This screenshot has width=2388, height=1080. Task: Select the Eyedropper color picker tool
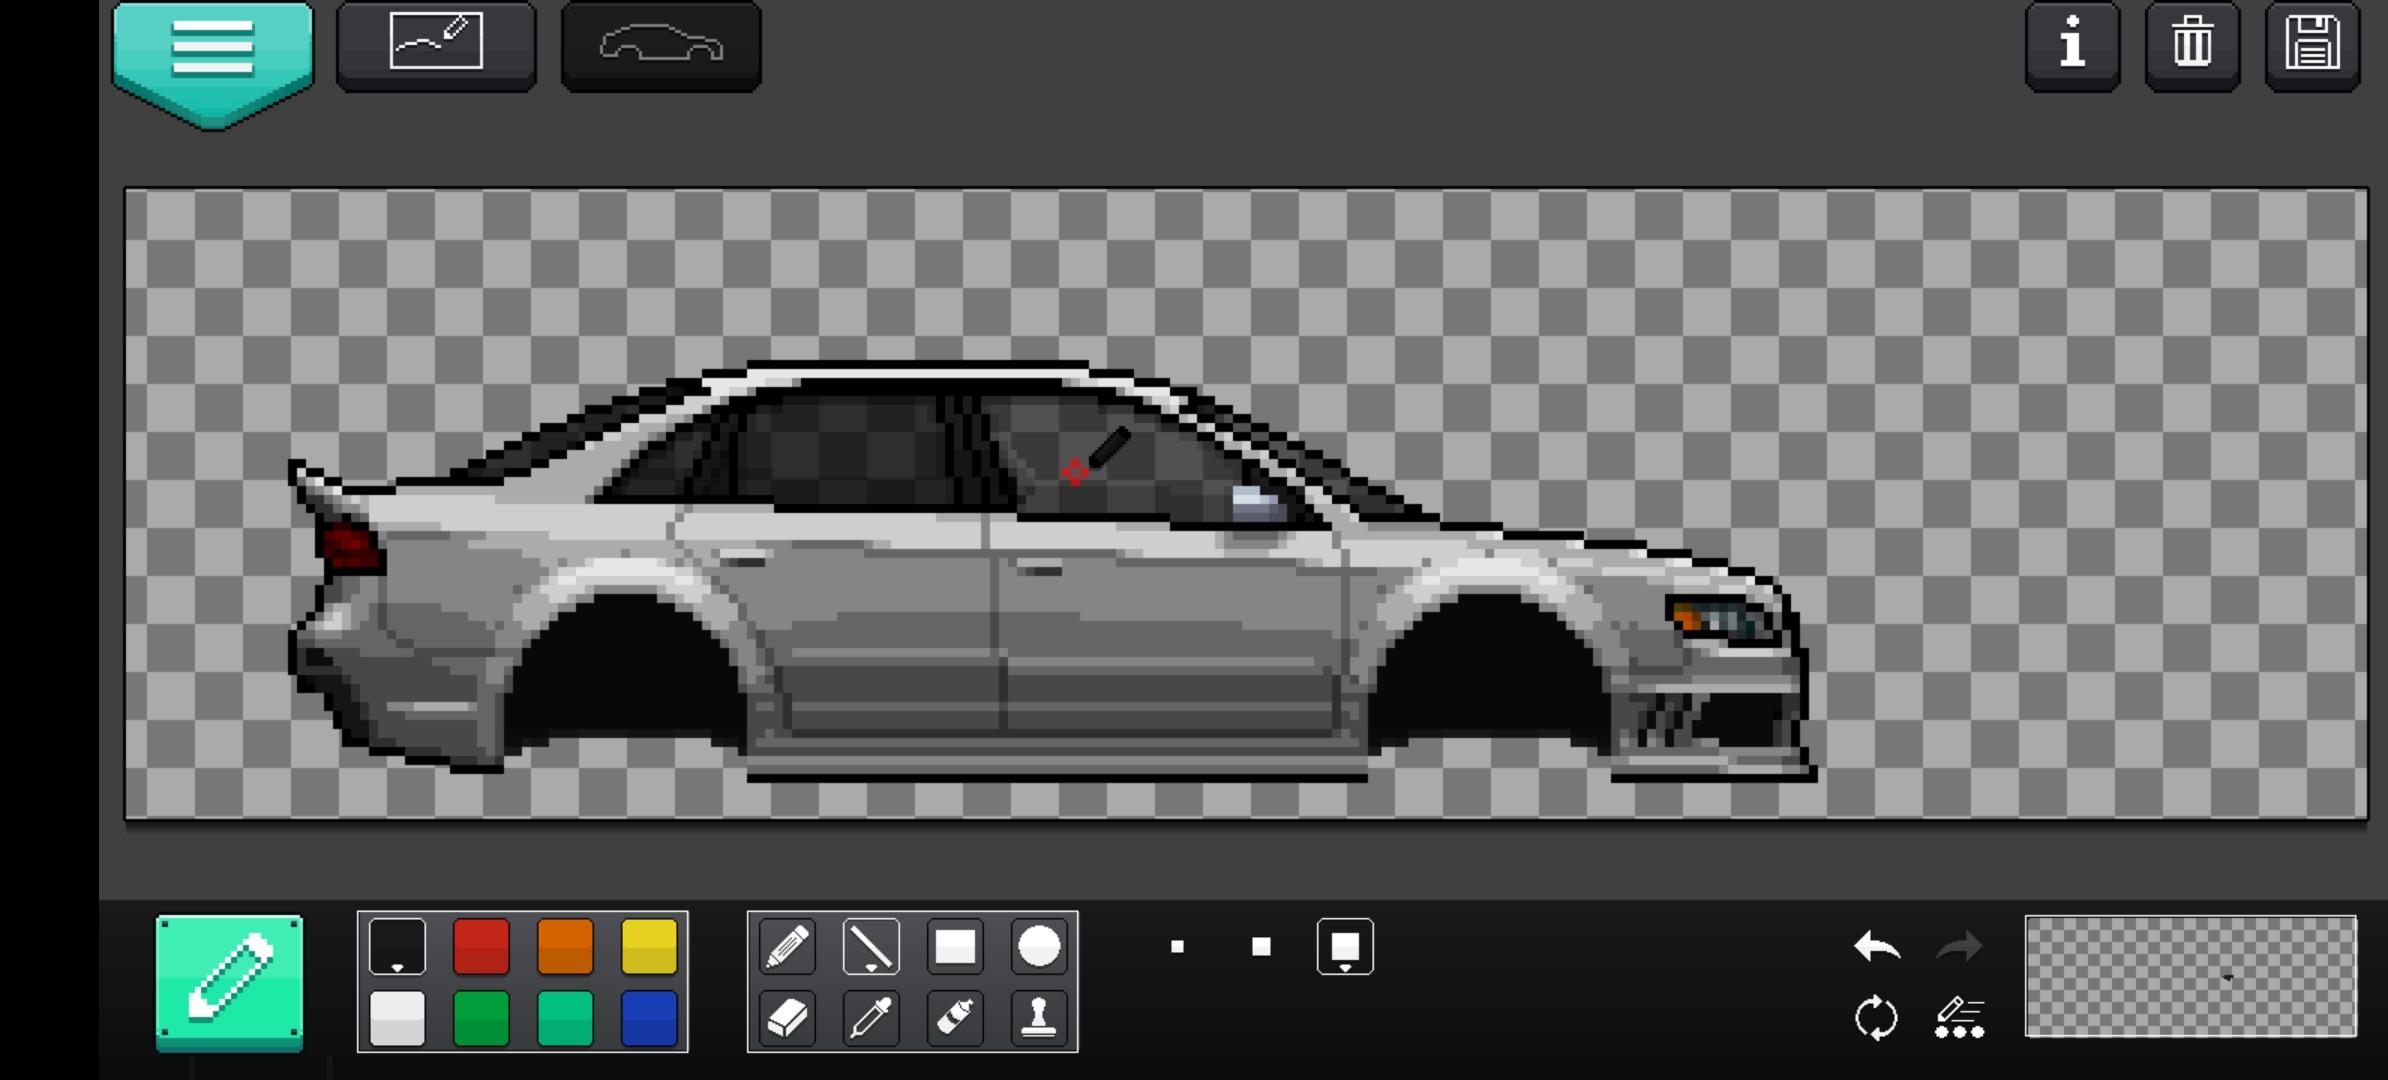point(871,1018)
